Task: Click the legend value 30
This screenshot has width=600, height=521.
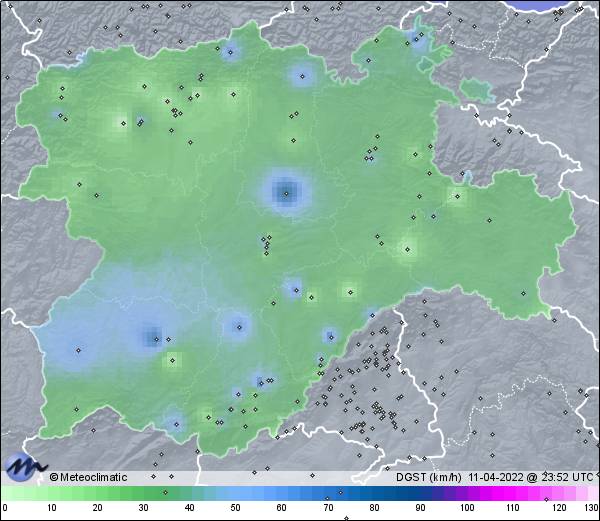Action: (x=143, y=508)
